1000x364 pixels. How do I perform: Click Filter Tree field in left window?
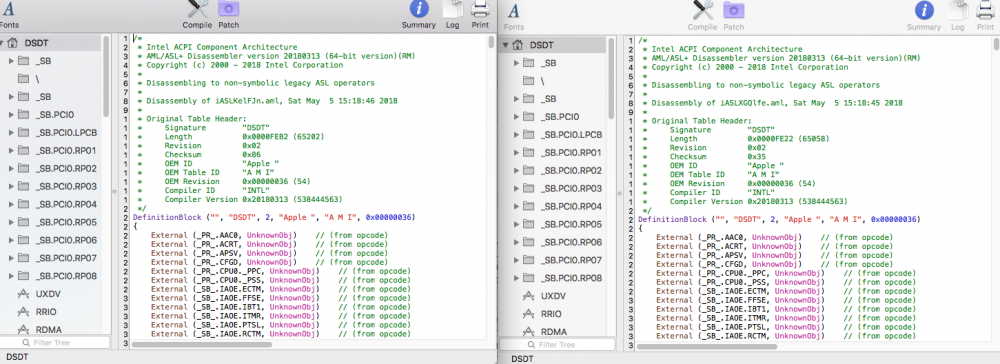tap(55, 343)
